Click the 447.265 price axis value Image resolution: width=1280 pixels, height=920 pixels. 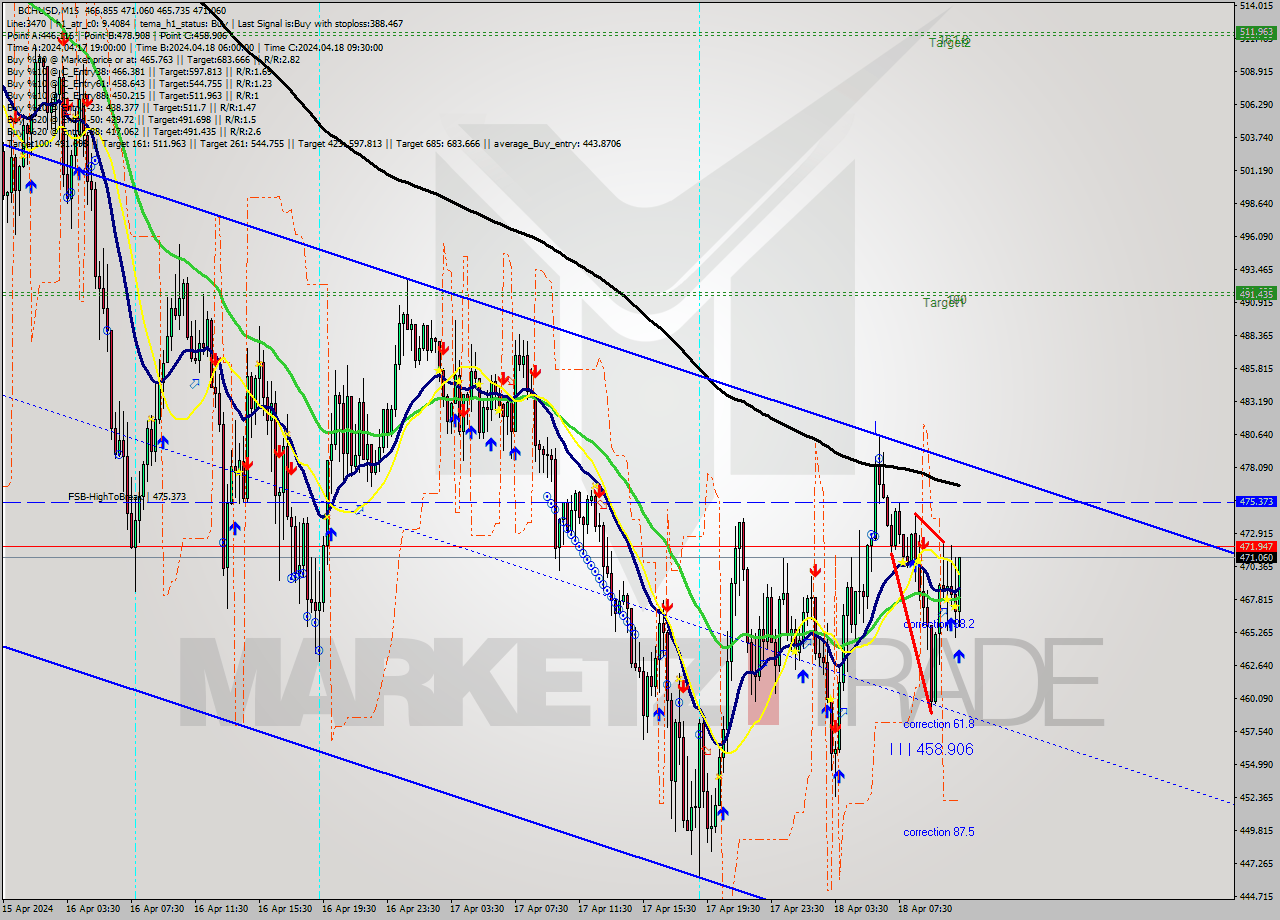click(1256, 864)
